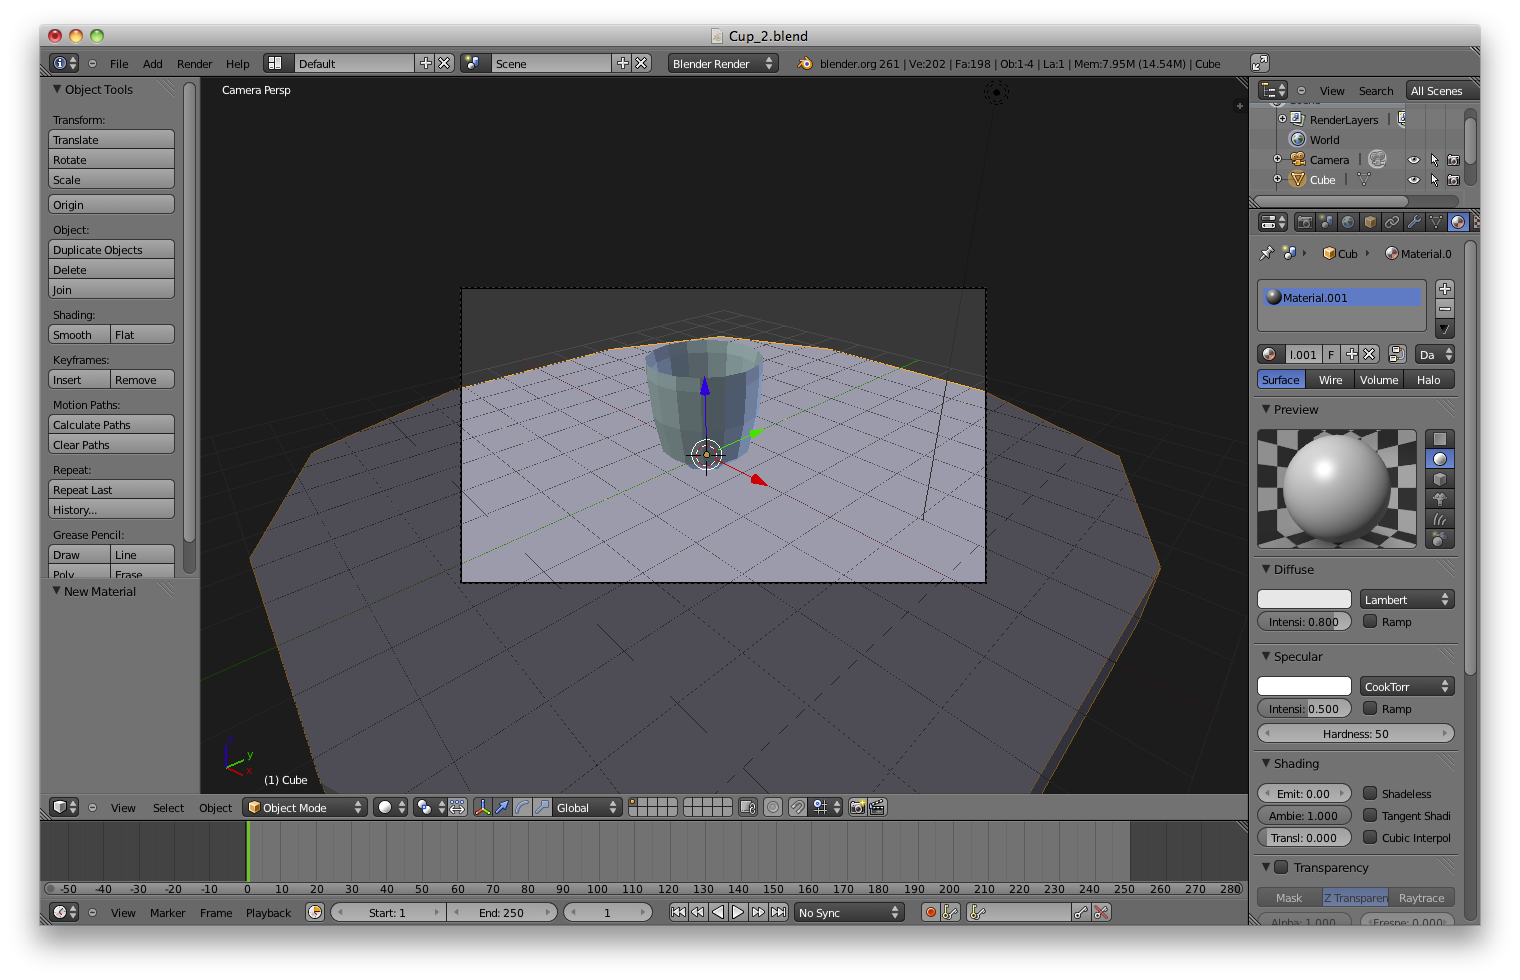Switch to the Wire material type tab
The height and width of the screenshot is (980, 1520).
(x=1330, y=380)
